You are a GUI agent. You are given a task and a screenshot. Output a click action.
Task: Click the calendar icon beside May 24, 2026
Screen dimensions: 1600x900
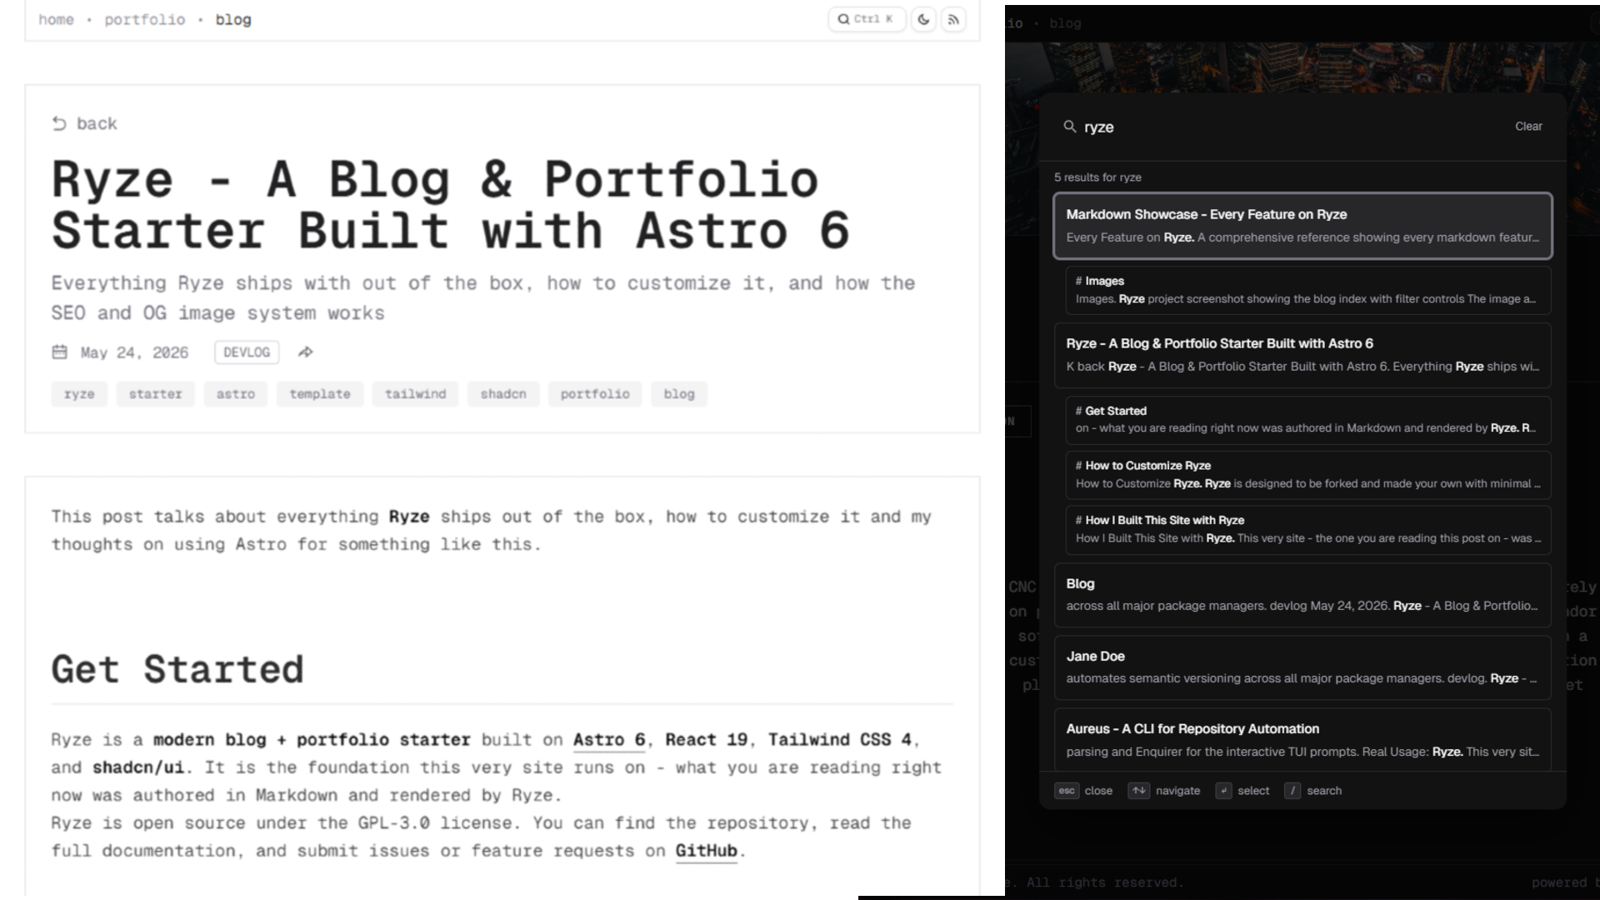[x=60, y=352]
